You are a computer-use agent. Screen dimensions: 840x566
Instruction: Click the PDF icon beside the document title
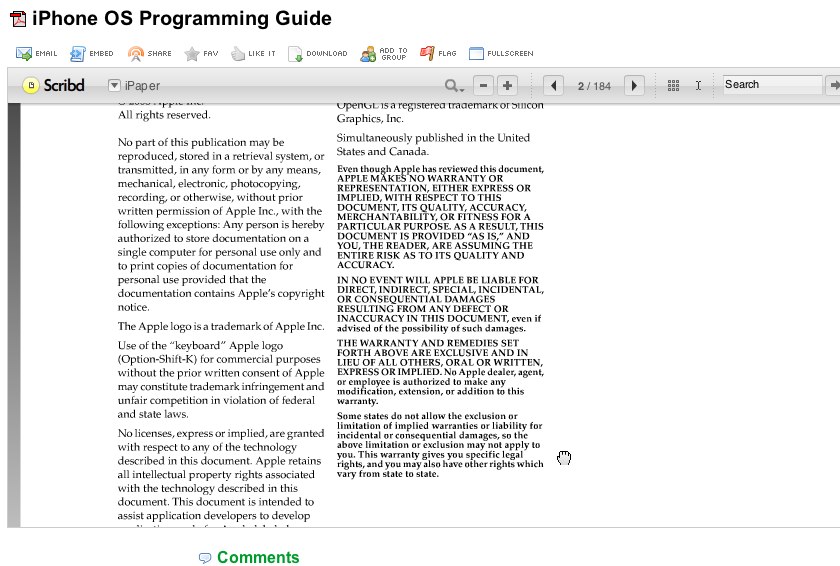tap(18, 19)
